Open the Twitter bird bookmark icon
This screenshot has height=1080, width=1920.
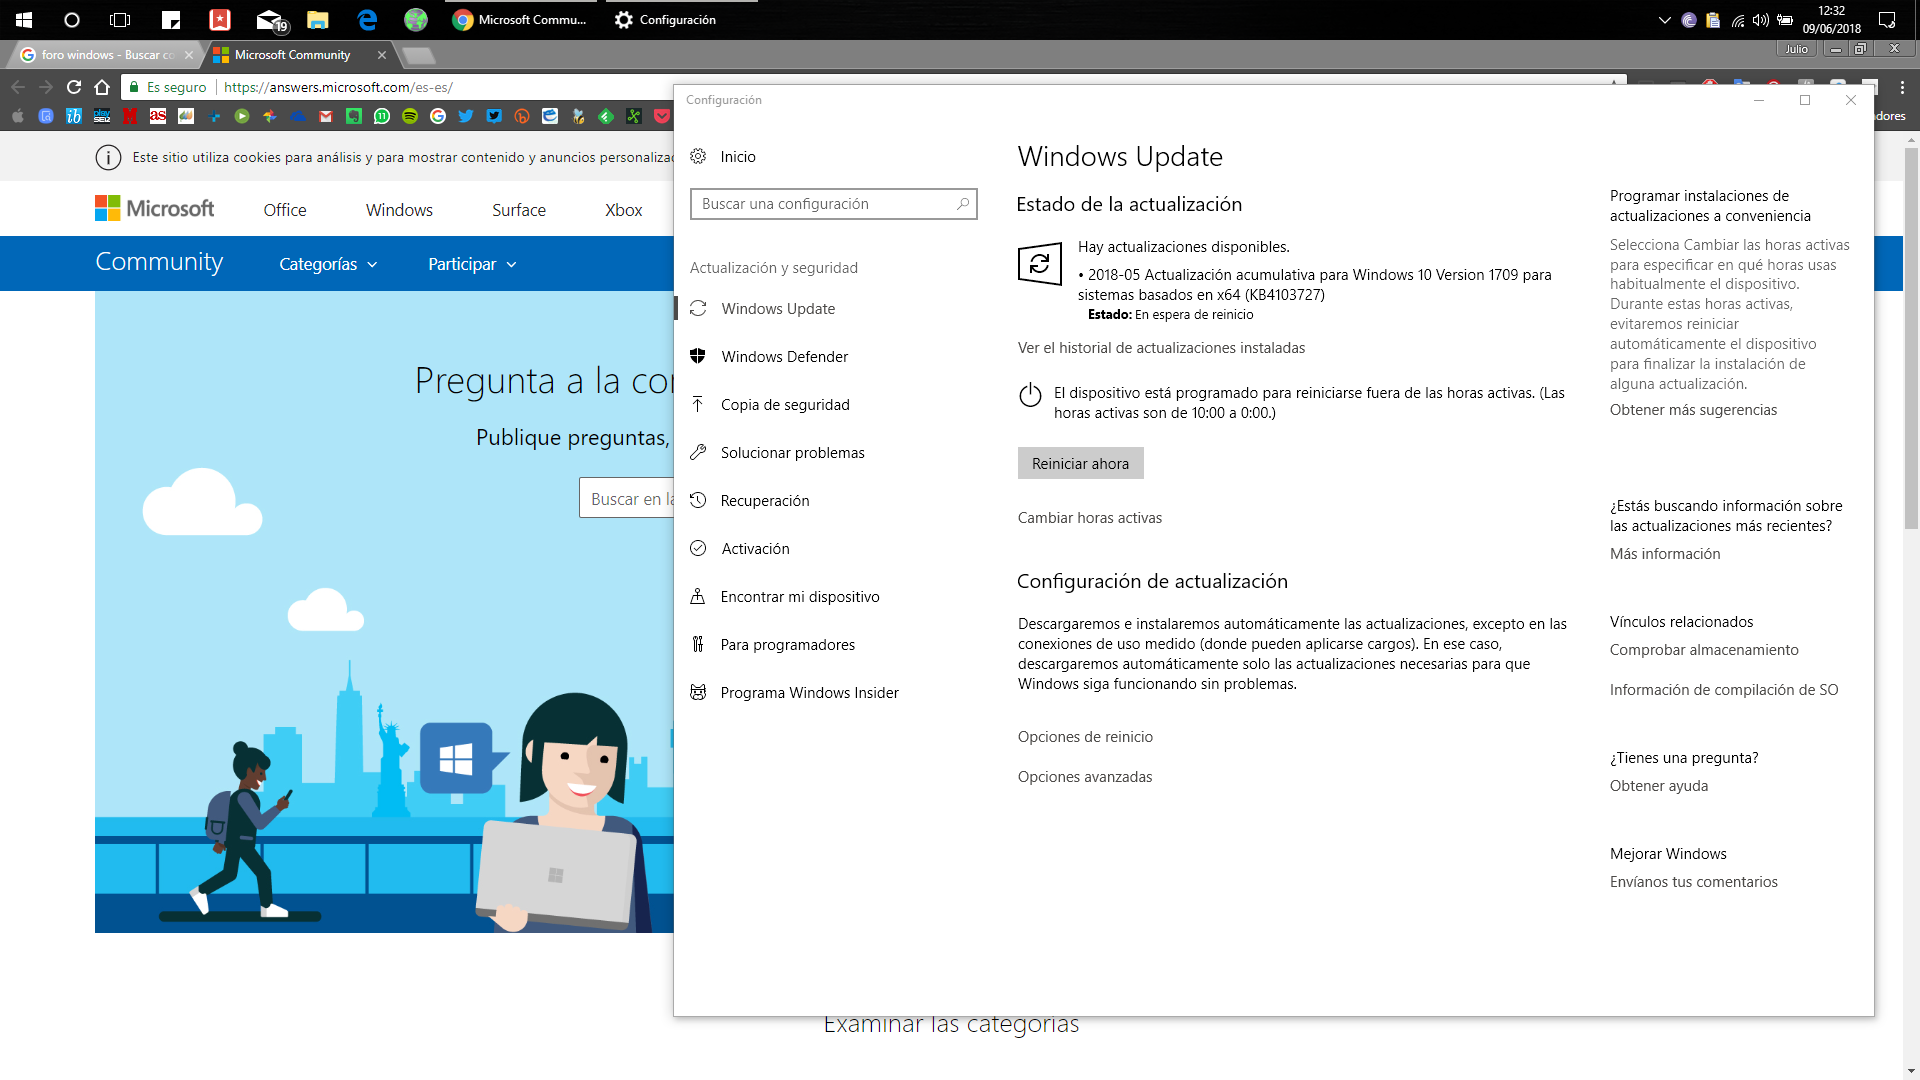466,116
